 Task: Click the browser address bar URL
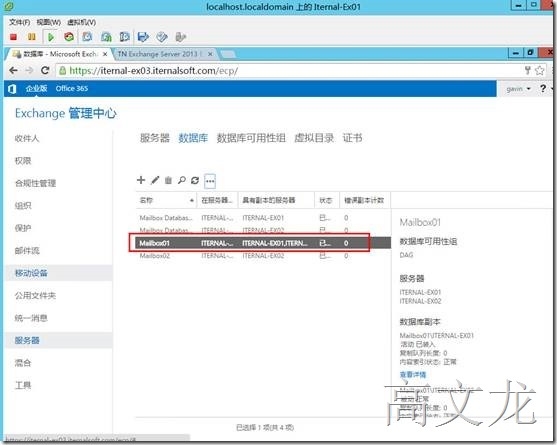pyautogui.click(x=153, y=71)
